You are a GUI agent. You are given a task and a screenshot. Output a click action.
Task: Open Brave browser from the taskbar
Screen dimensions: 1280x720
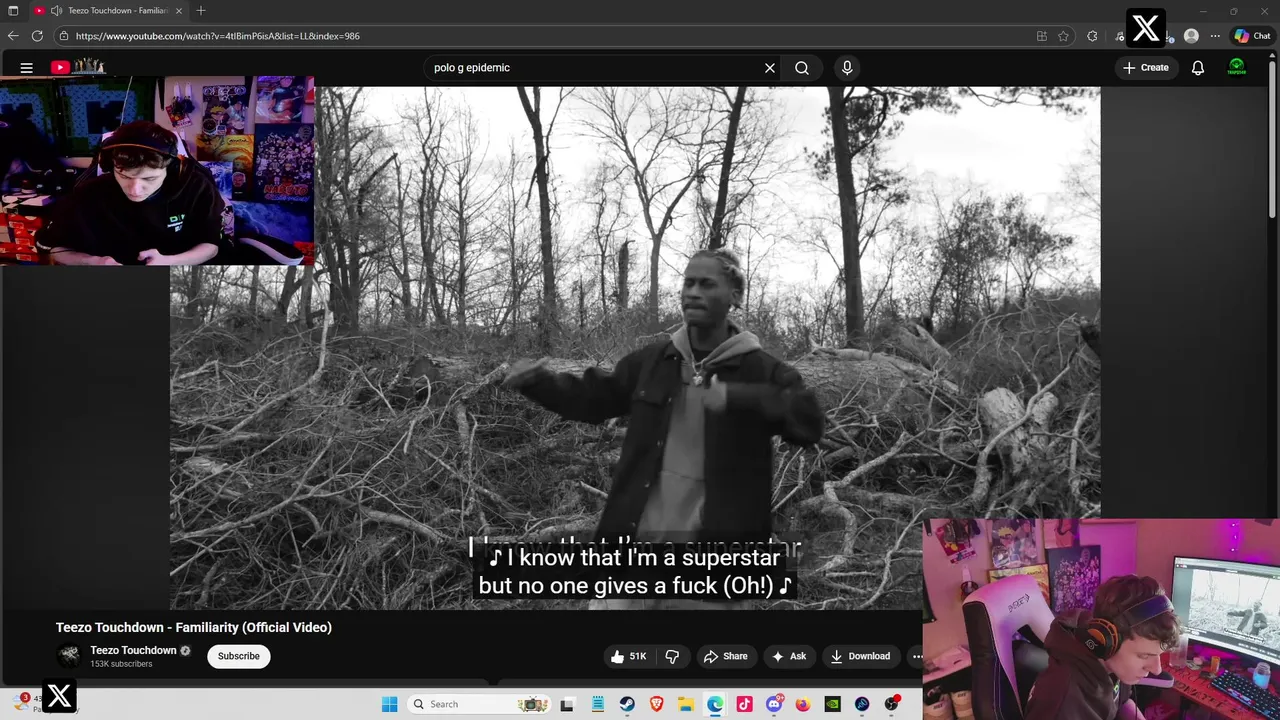656,704
